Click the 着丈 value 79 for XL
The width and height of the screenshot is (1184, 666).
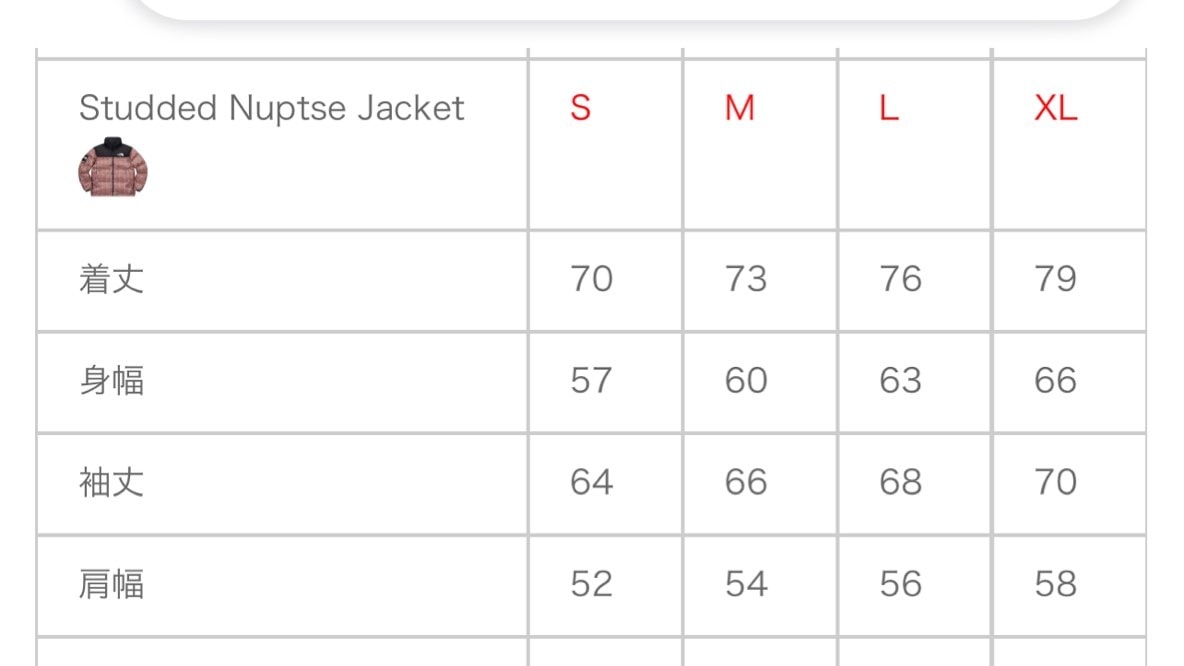(x=1055, y=279)
